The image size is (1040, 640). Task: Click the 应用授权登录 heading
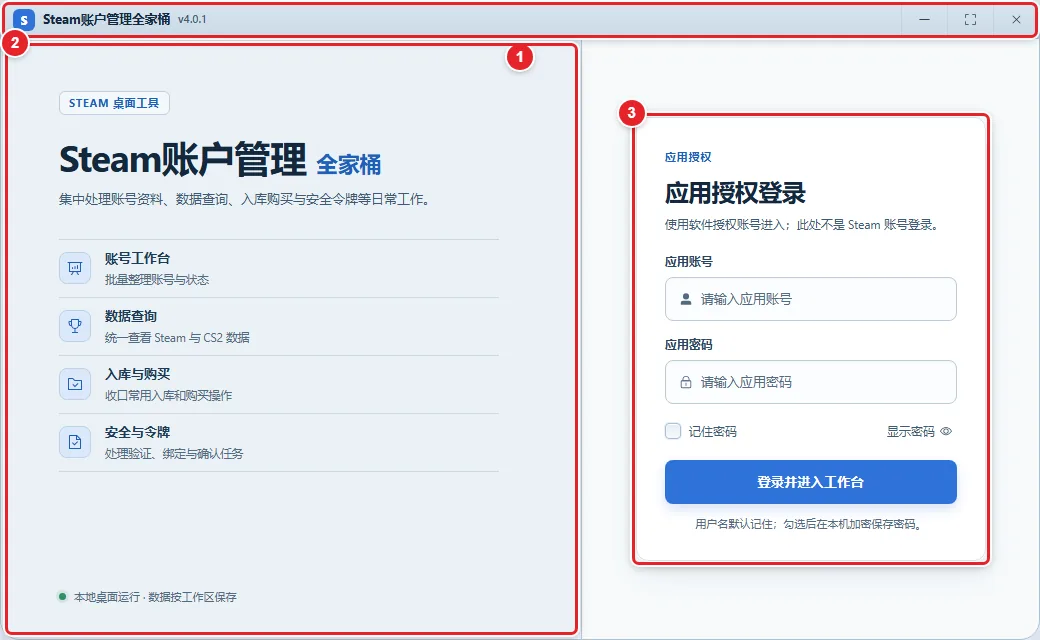735,193
